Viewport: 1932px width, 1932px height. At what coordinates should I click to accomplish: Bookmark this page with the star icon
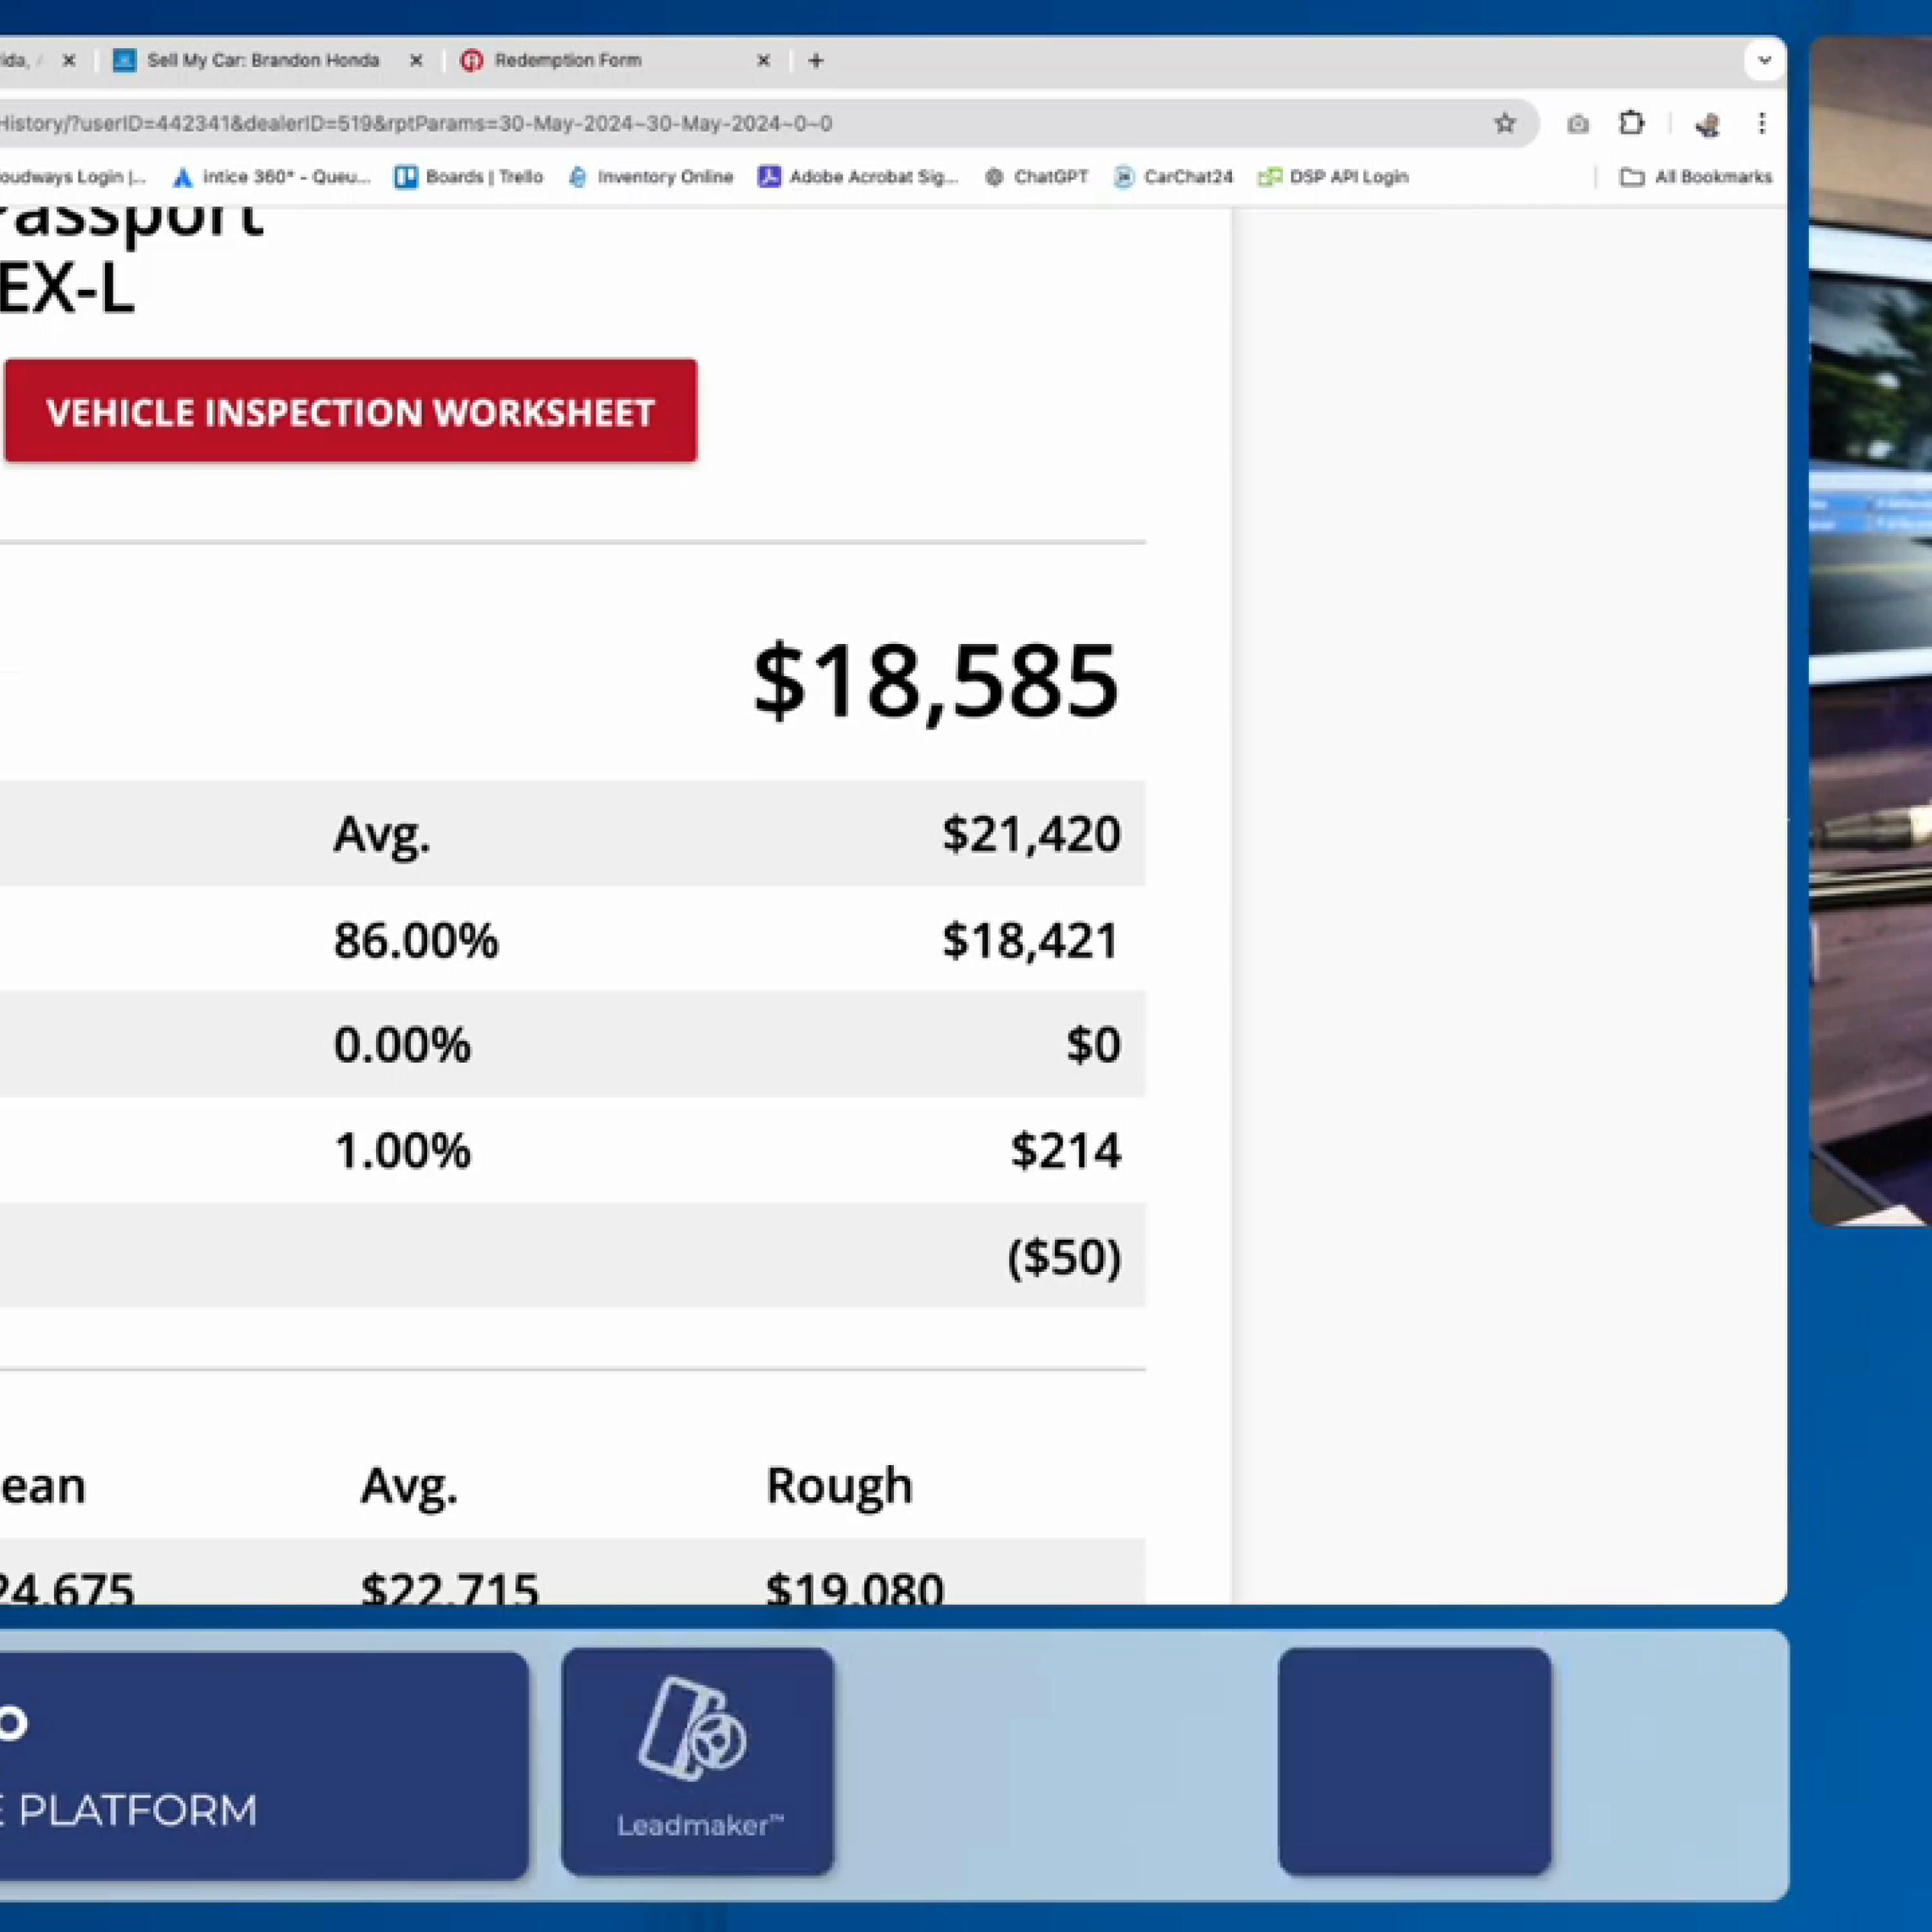coord(1504,123)
